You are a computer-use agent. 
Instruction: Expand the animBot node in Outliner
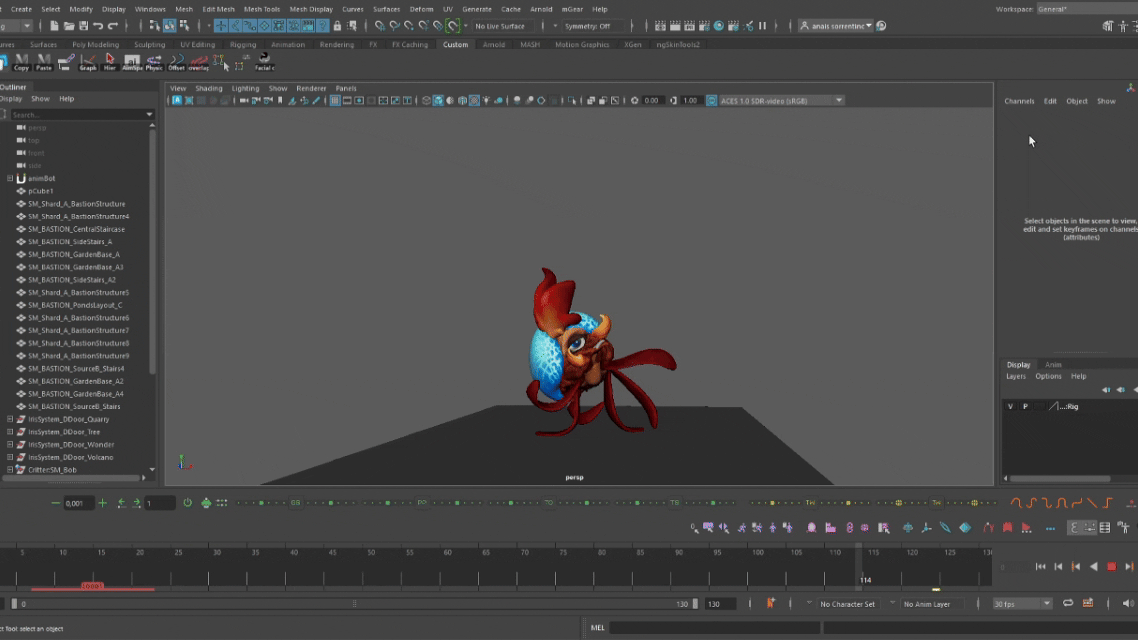[10, 178]
